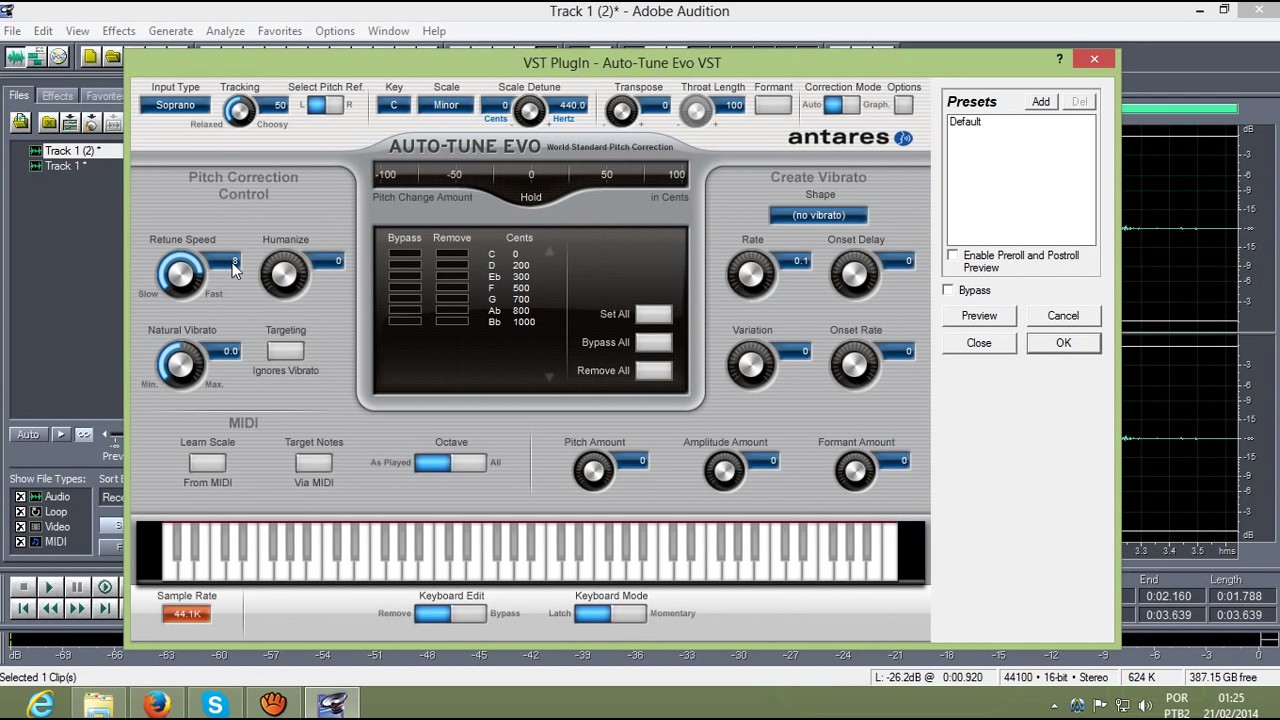Switch to Edit waveform view
This screenshot has width=1280, height=720.
(13, 57)
